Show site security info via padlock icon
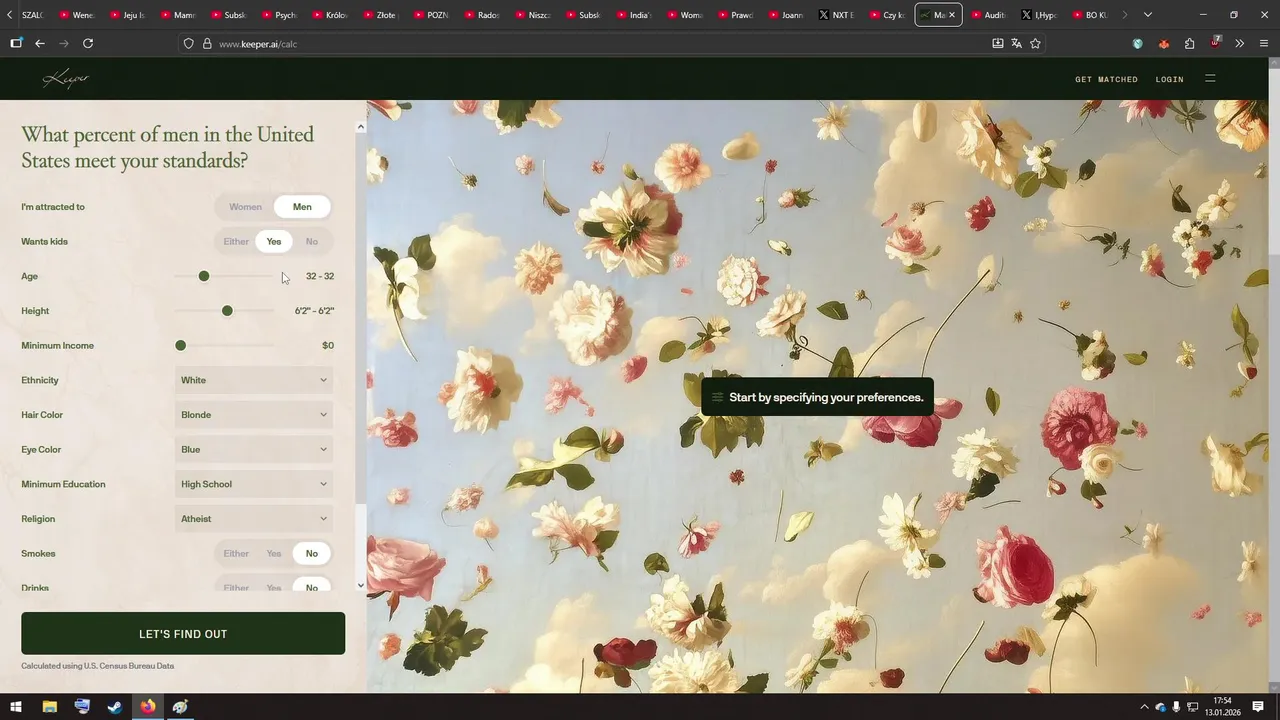 pos(207,43)
